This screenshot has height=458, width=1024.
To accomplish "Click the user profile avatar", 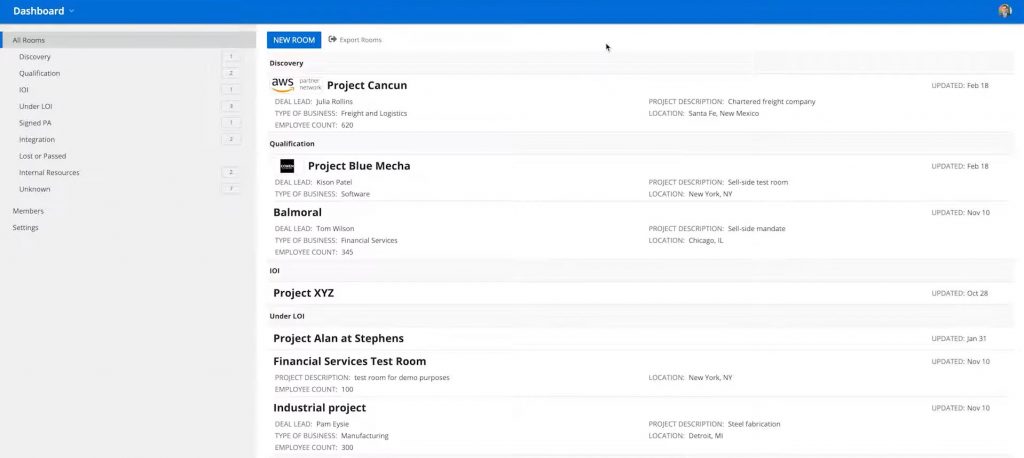I will coord(1005,11).
